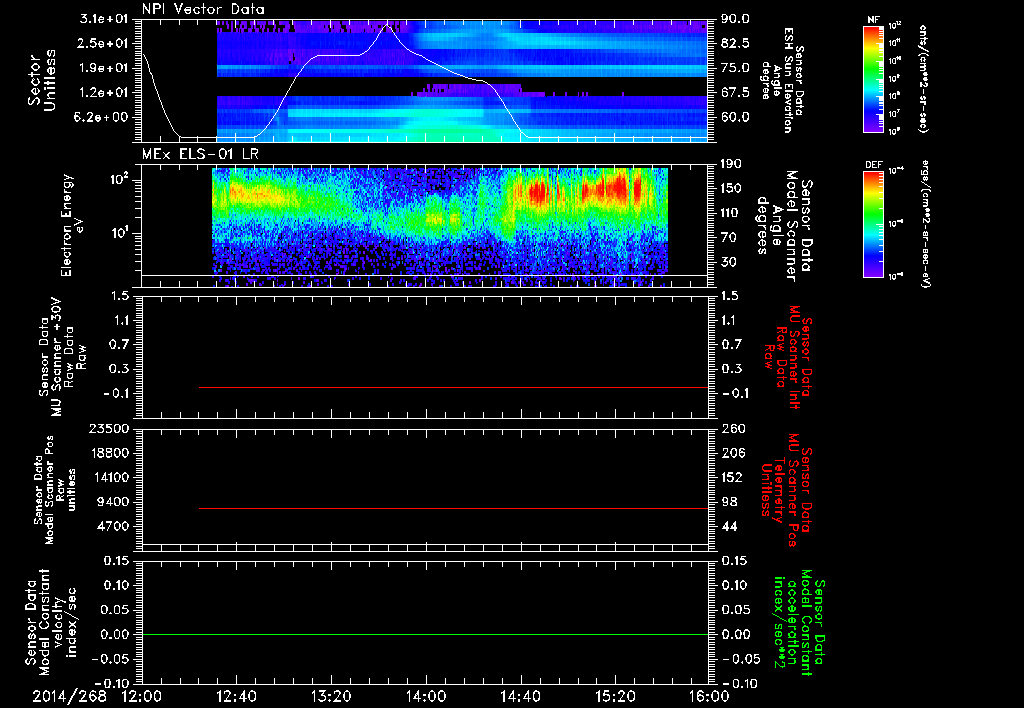Click the "12:40" time tick label
The height and width of the screenshot is (708, 1024).
click(x=236, y=696)
